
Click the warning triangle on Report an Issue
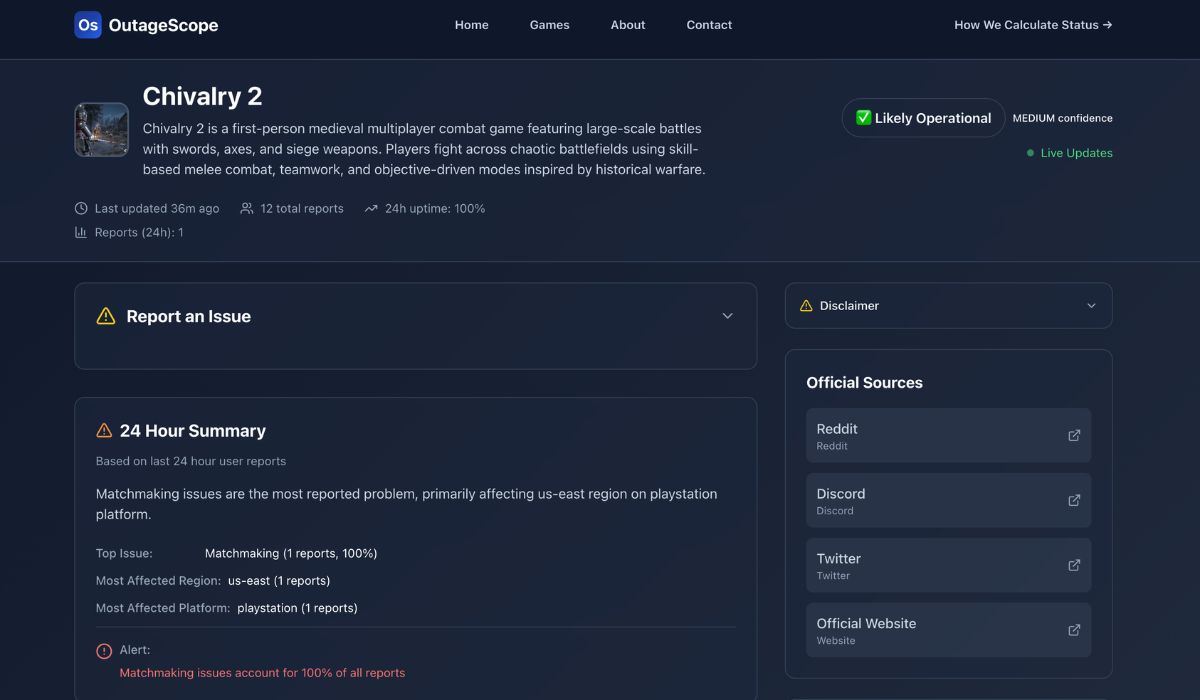click(x=105, y=315)
